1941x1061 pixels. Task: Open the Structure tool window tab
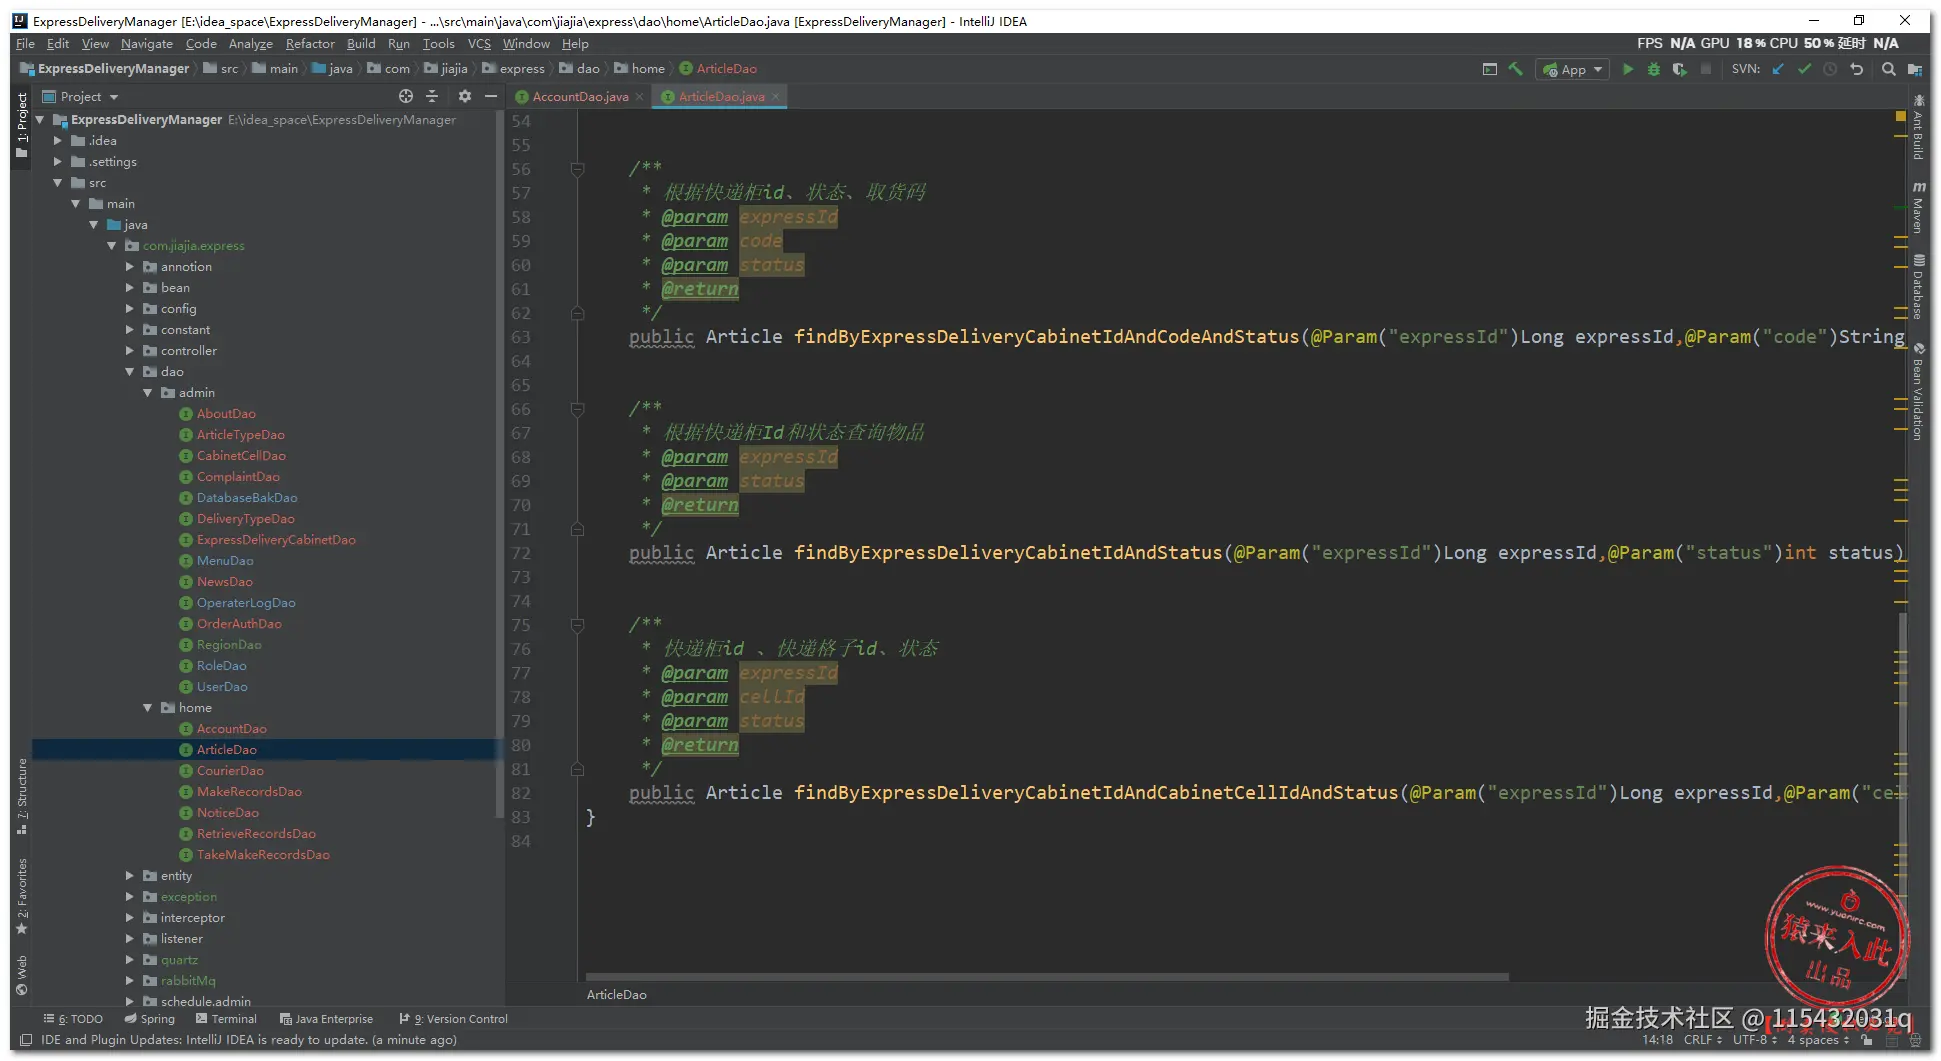22,796
